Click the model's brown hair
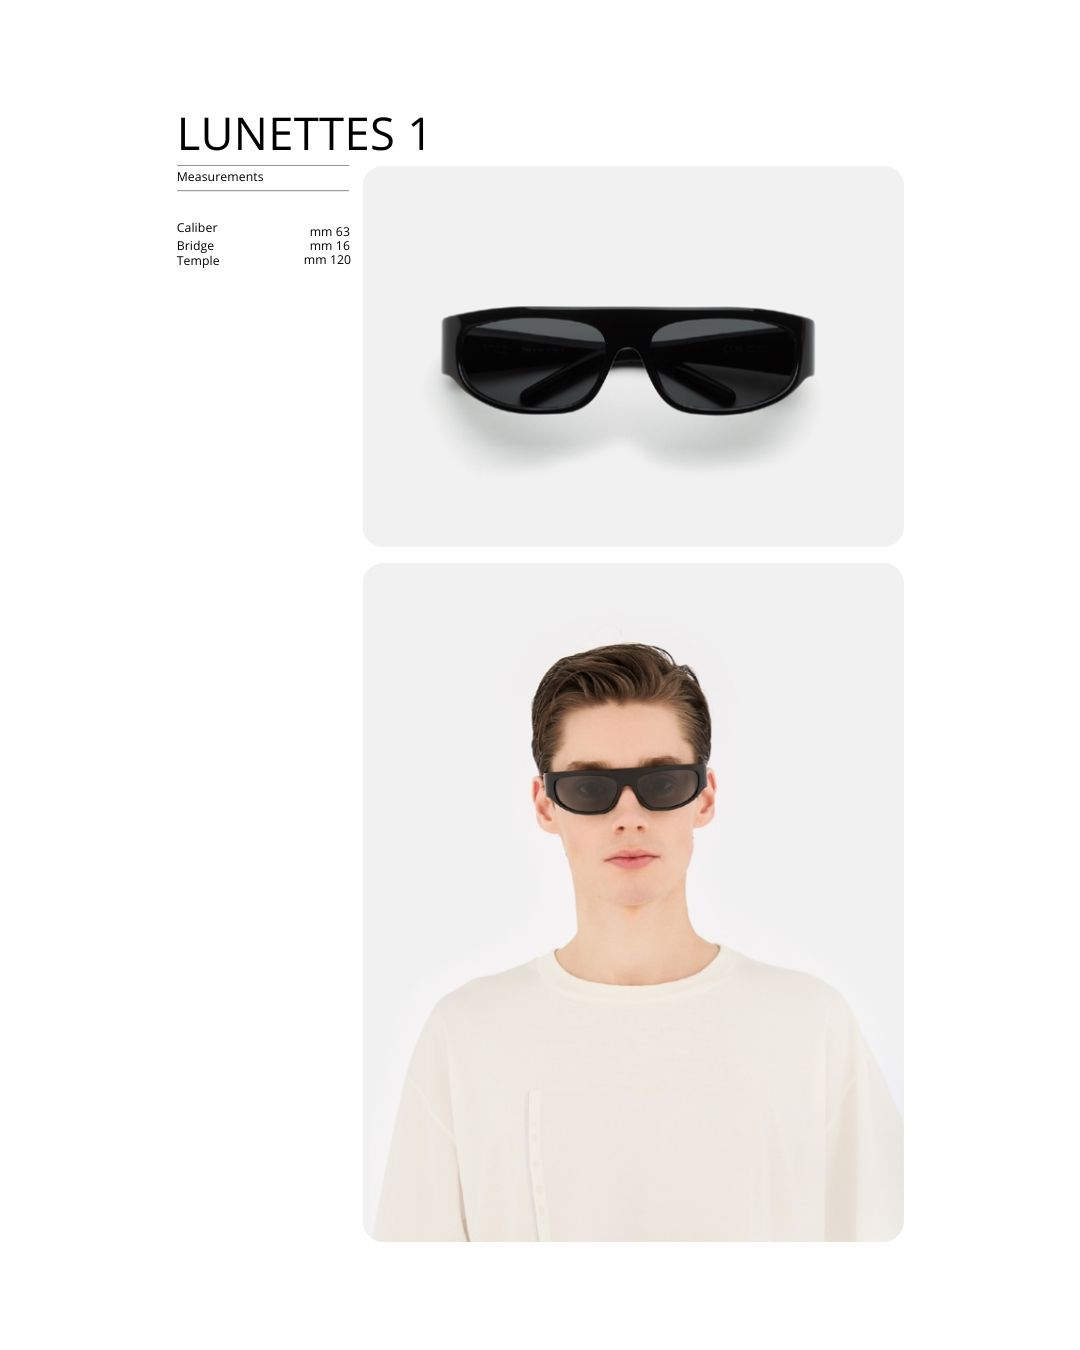The height and width of the screenshot is (1350, 1080). [620, 690]
